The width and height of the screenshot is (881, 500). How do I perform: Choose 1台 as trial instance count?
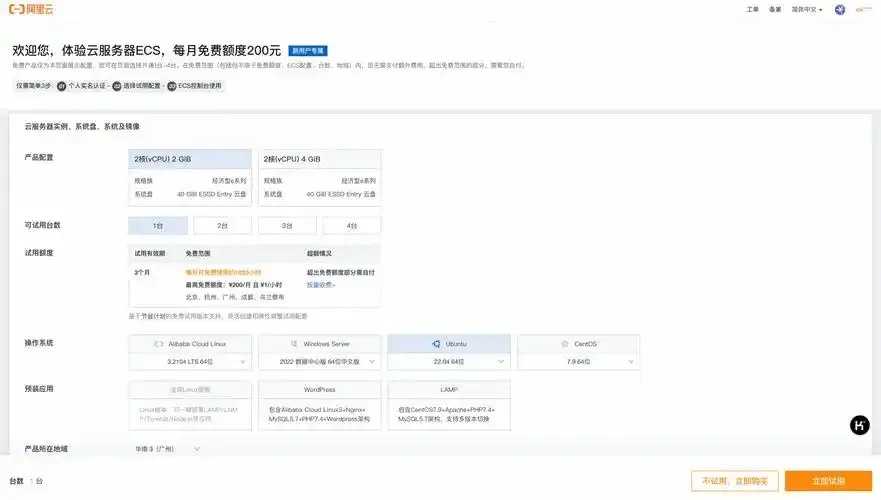158,225
